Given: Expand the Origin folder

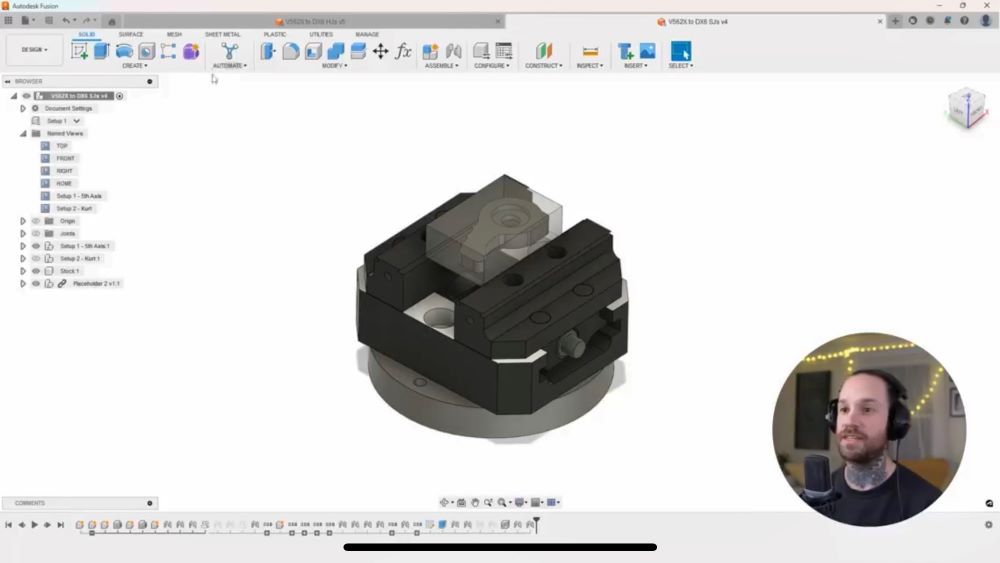Looking at the screenshot, I should [x=23, y=221].
